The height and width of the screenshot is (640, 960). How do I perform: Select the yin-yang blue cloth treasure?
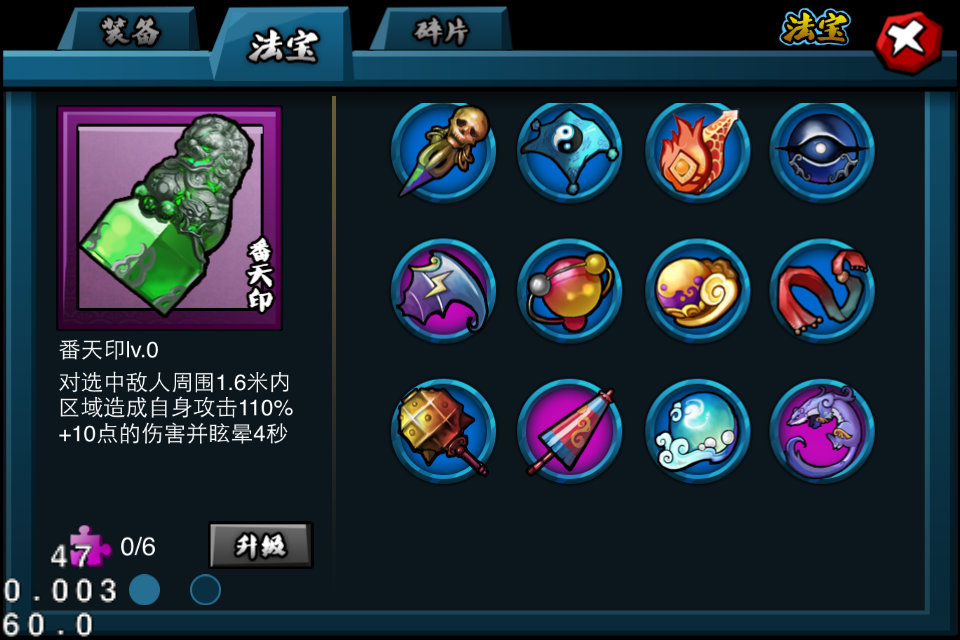click(569, 152)
